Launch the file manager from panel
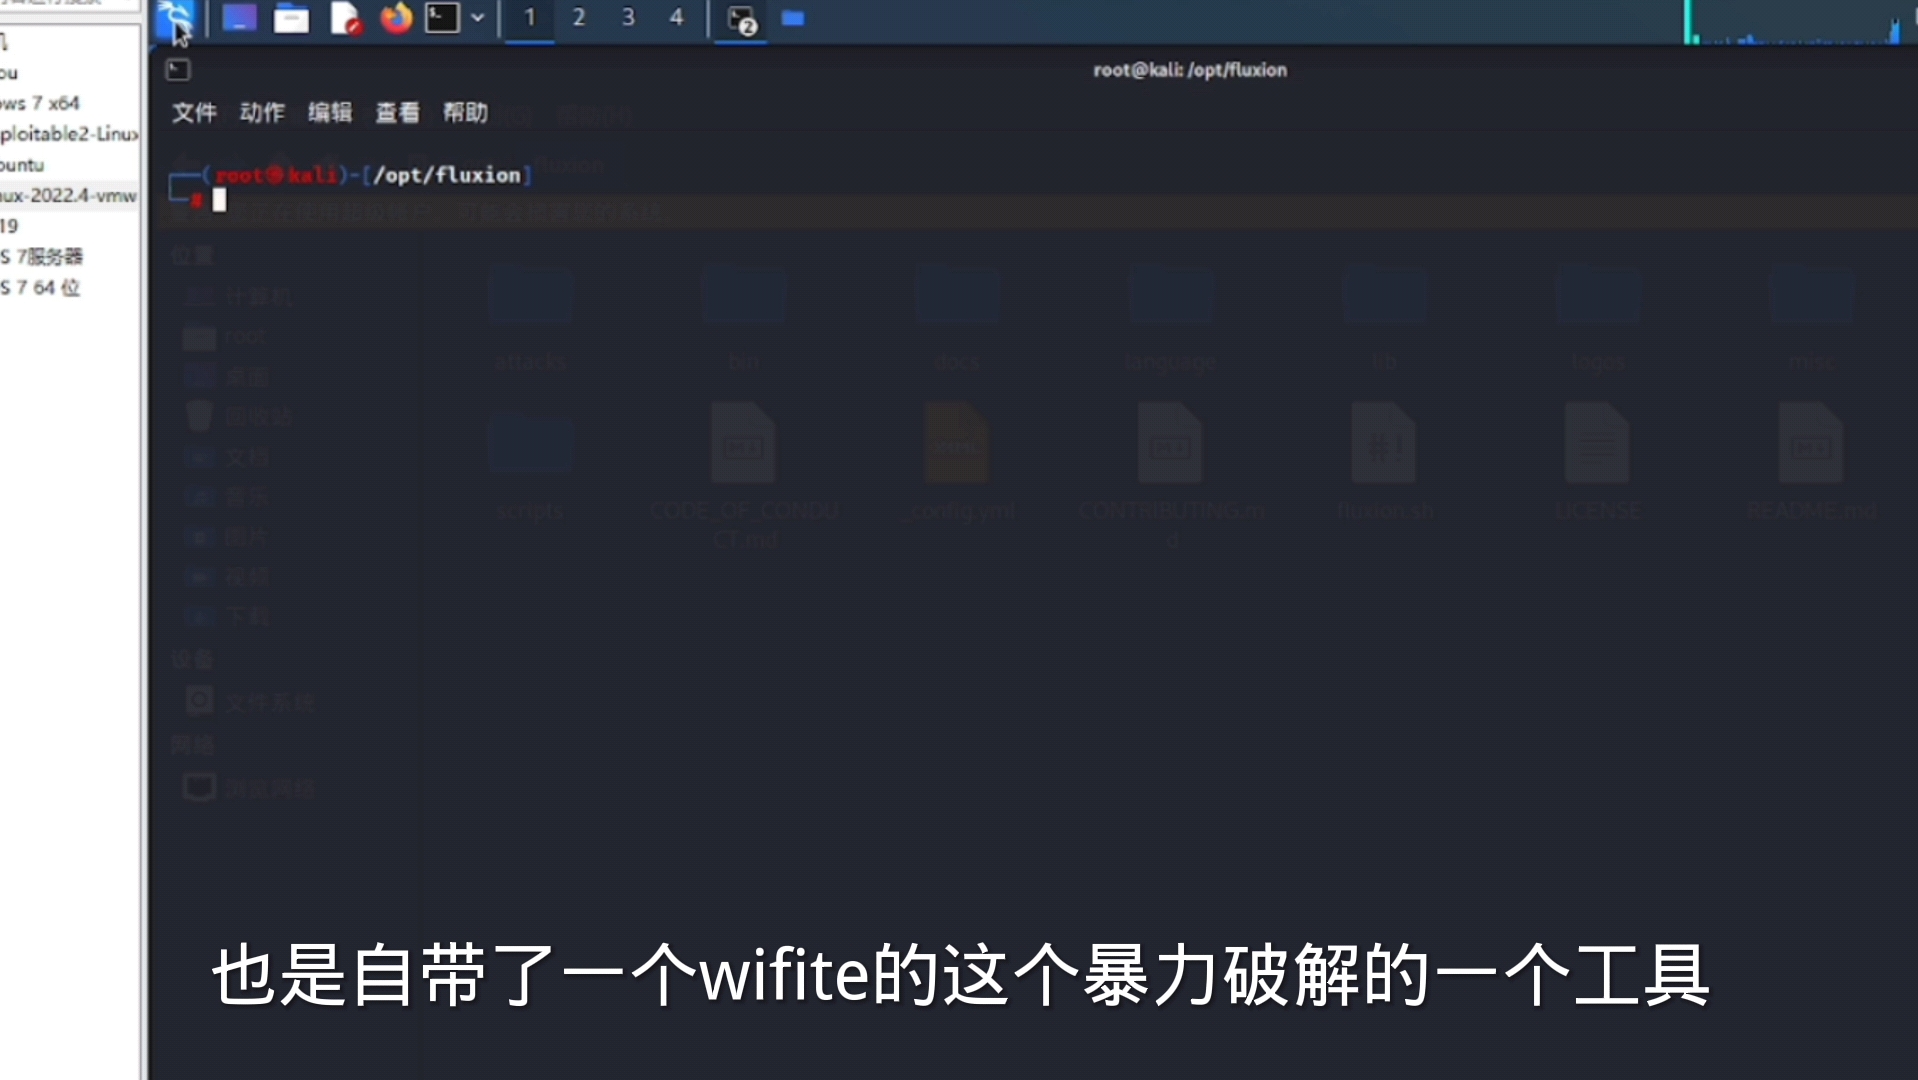 (x=291, y=18)
